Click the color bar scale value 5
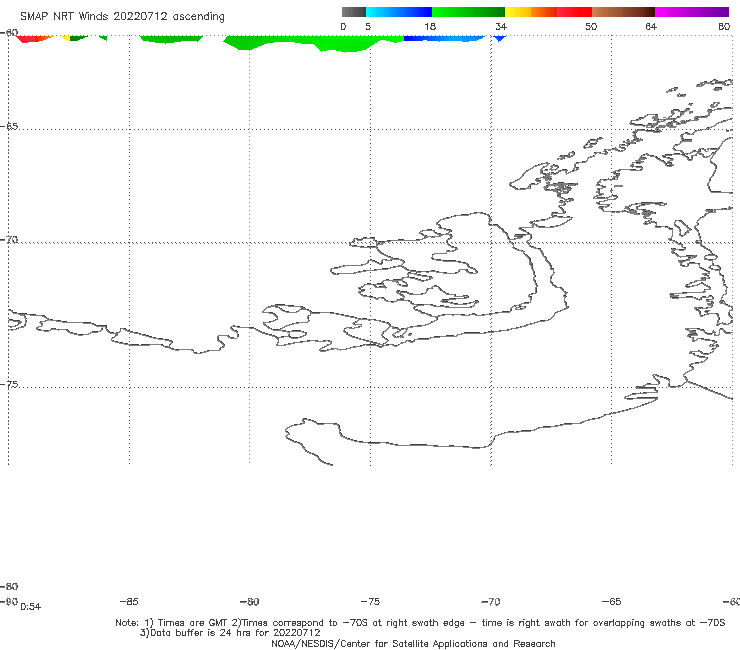The image size is (740, 650). tap(368, 26)
